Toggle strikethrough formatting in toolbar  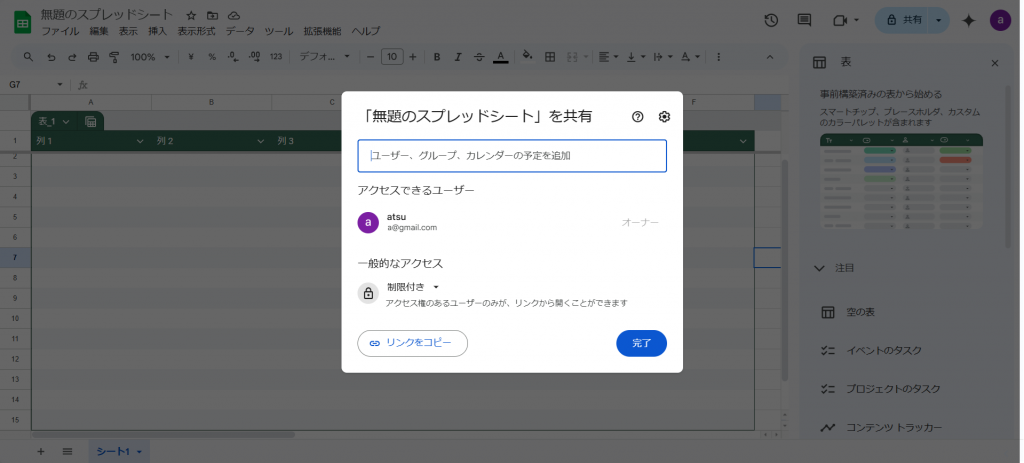478,56
